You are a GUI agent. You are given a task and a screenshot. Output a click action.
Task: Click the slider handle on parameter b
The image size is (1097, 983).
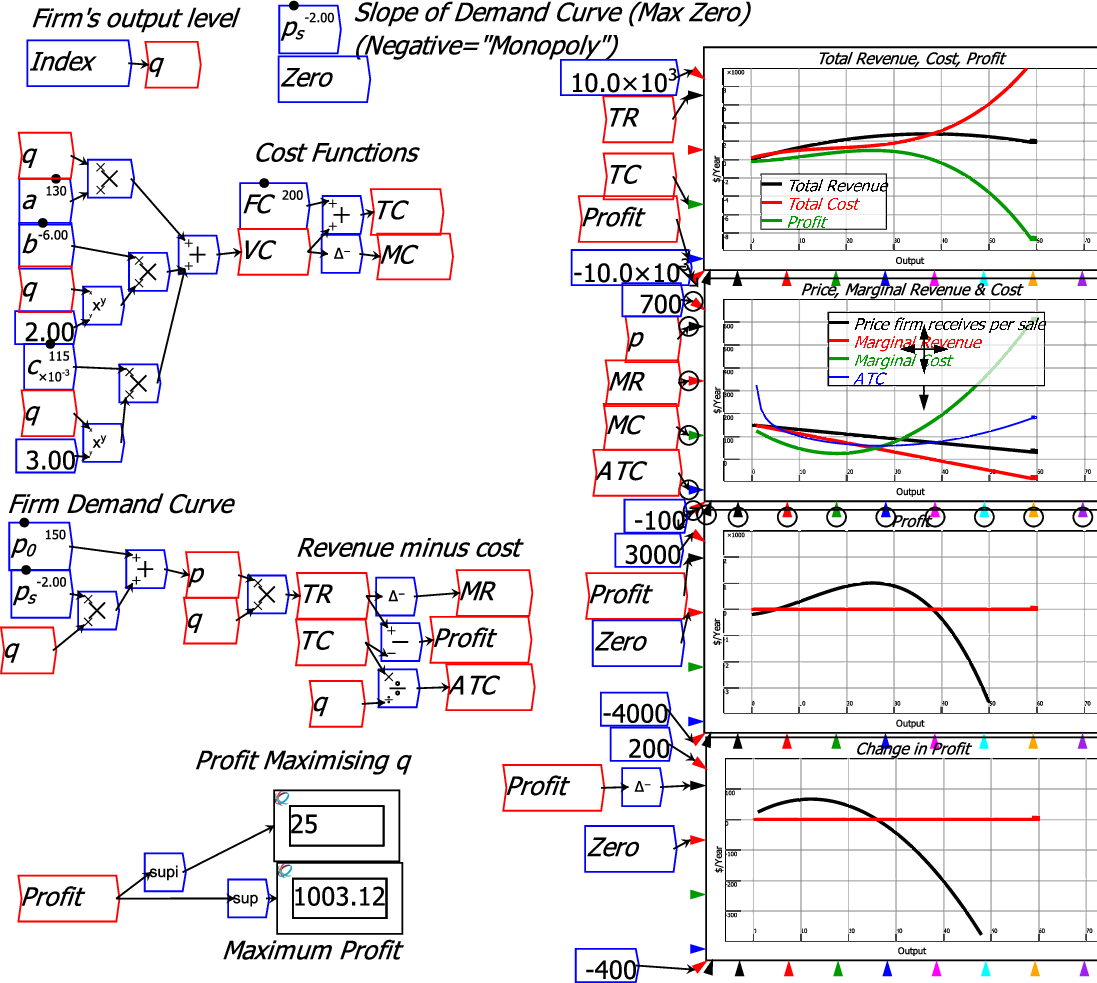click(43, 223)
